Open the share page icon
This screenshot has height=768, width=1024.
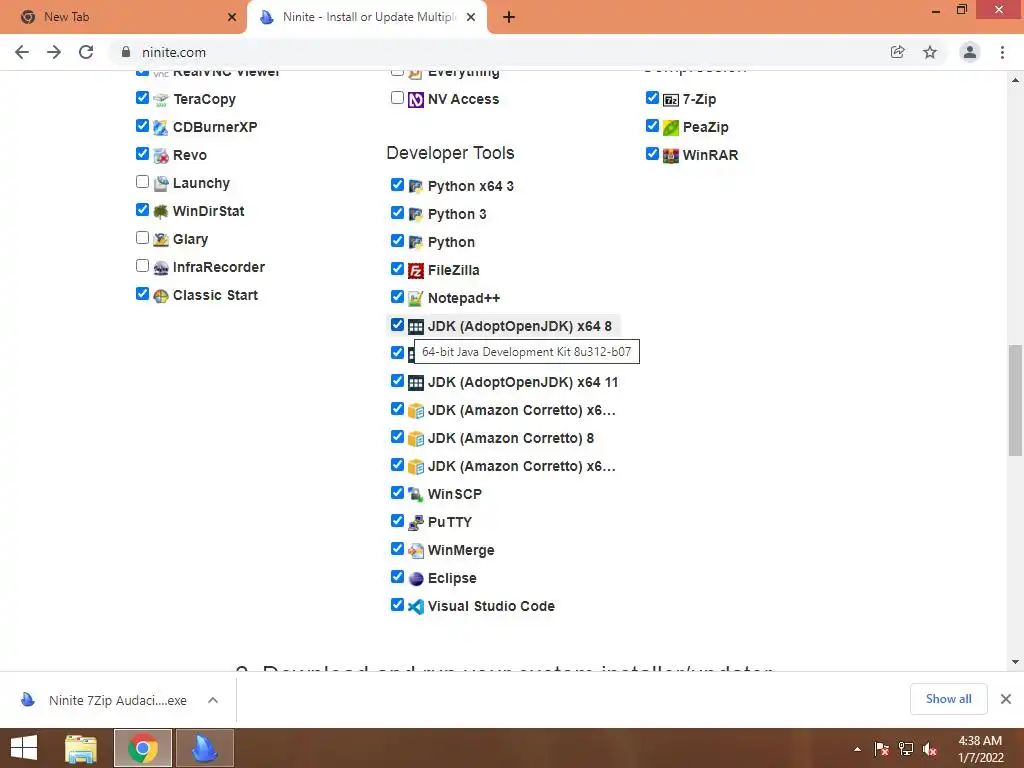click(898, 52)
